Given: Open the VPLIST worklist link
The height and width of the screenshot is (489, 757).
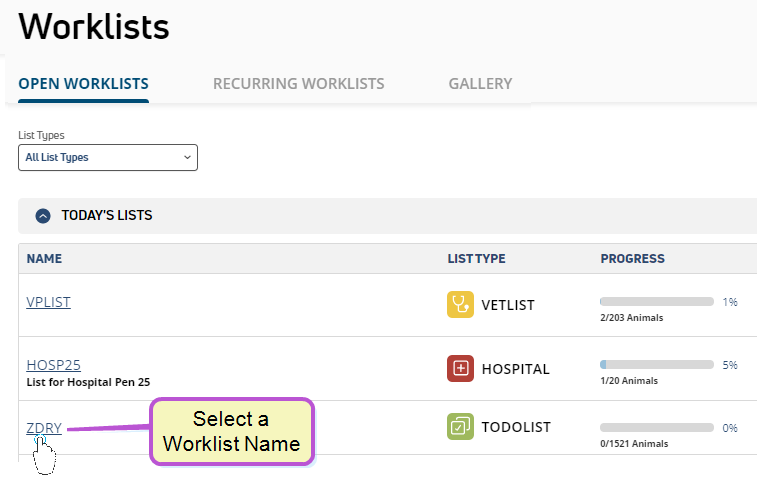Looking at the screenshot, I should (x=48, y=302).
